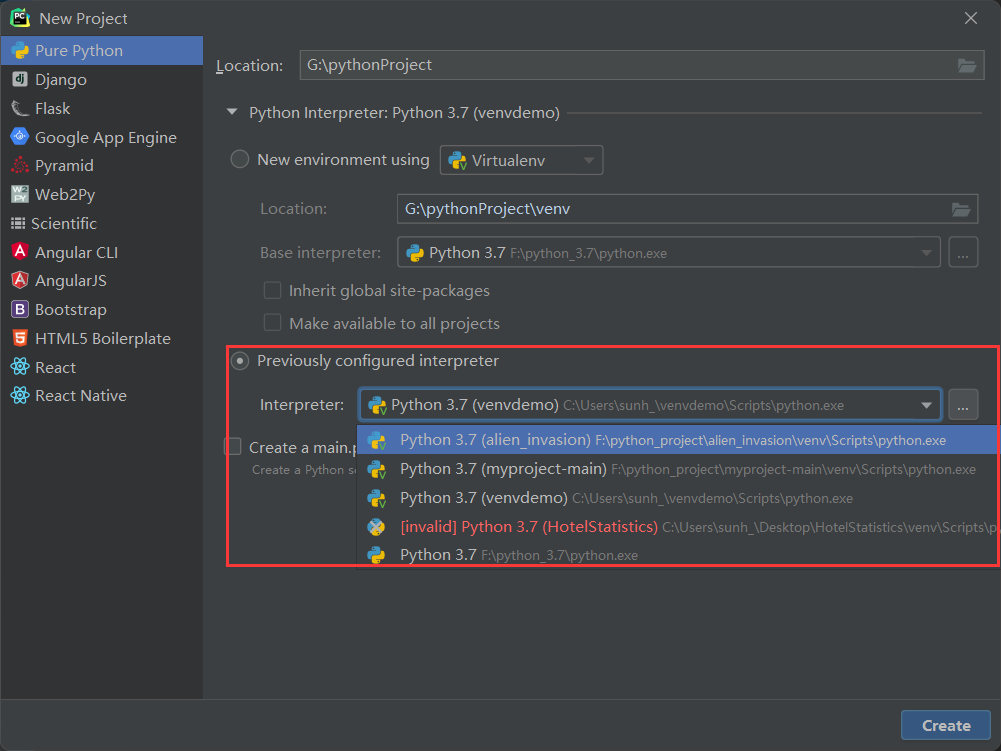Pick Bootstrap project type
1001x751 pixels.
[102, 310]
